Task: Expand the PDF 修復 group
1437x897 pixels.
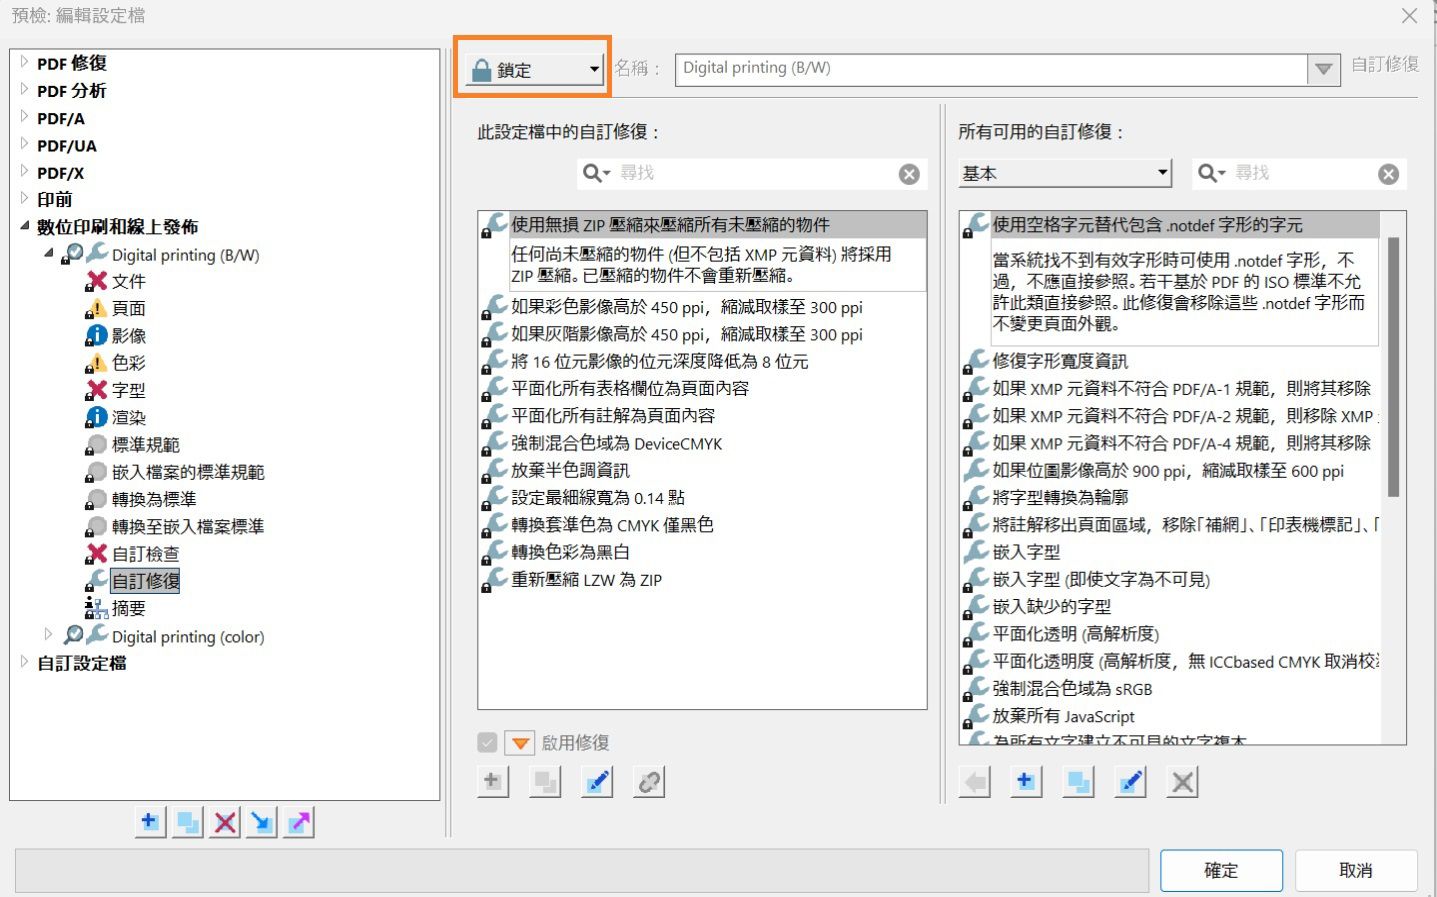Action: click(24, 62)
